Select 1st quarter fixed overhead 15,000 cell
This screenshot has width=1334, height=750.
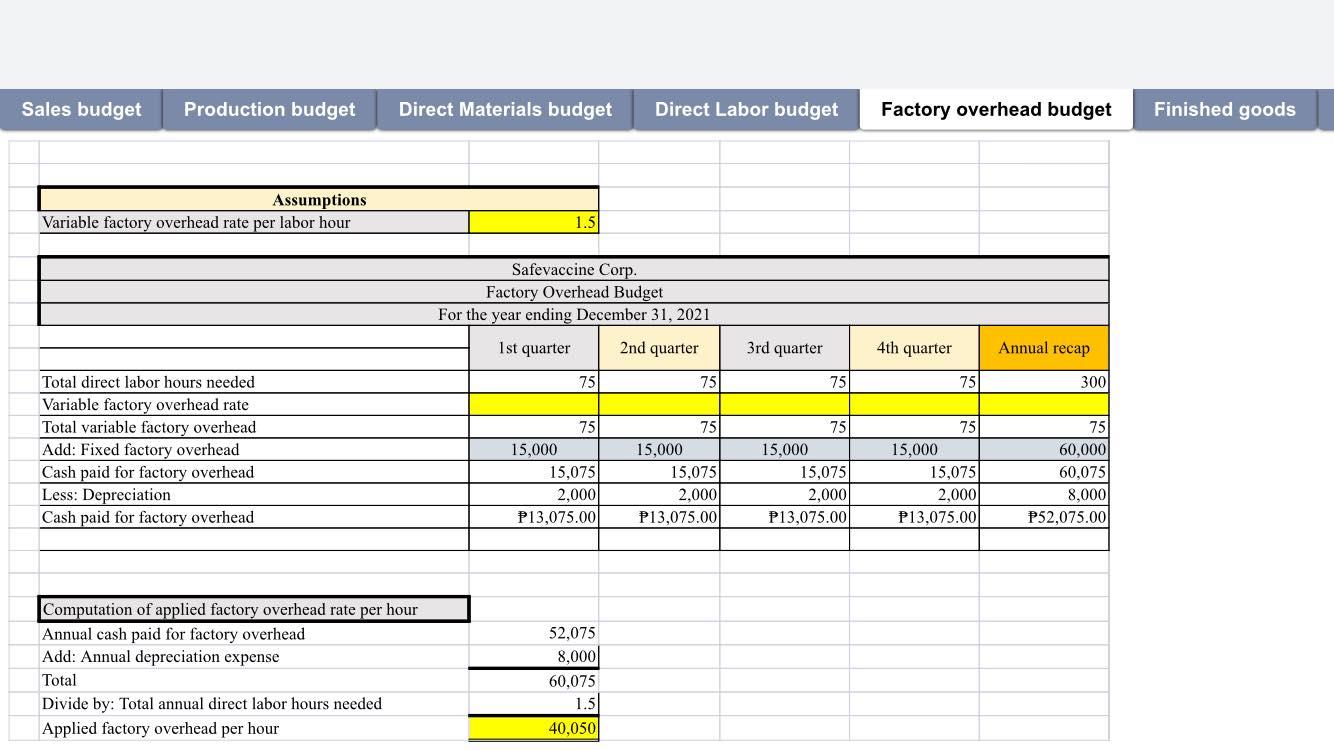coord(534,450)
